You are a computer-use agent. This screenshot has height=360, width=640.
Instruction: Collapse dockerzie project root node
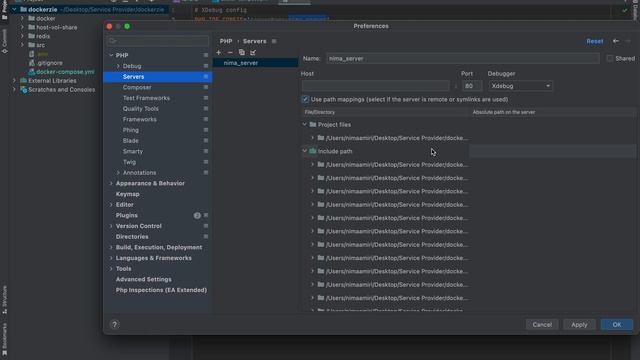click(14, 9)
